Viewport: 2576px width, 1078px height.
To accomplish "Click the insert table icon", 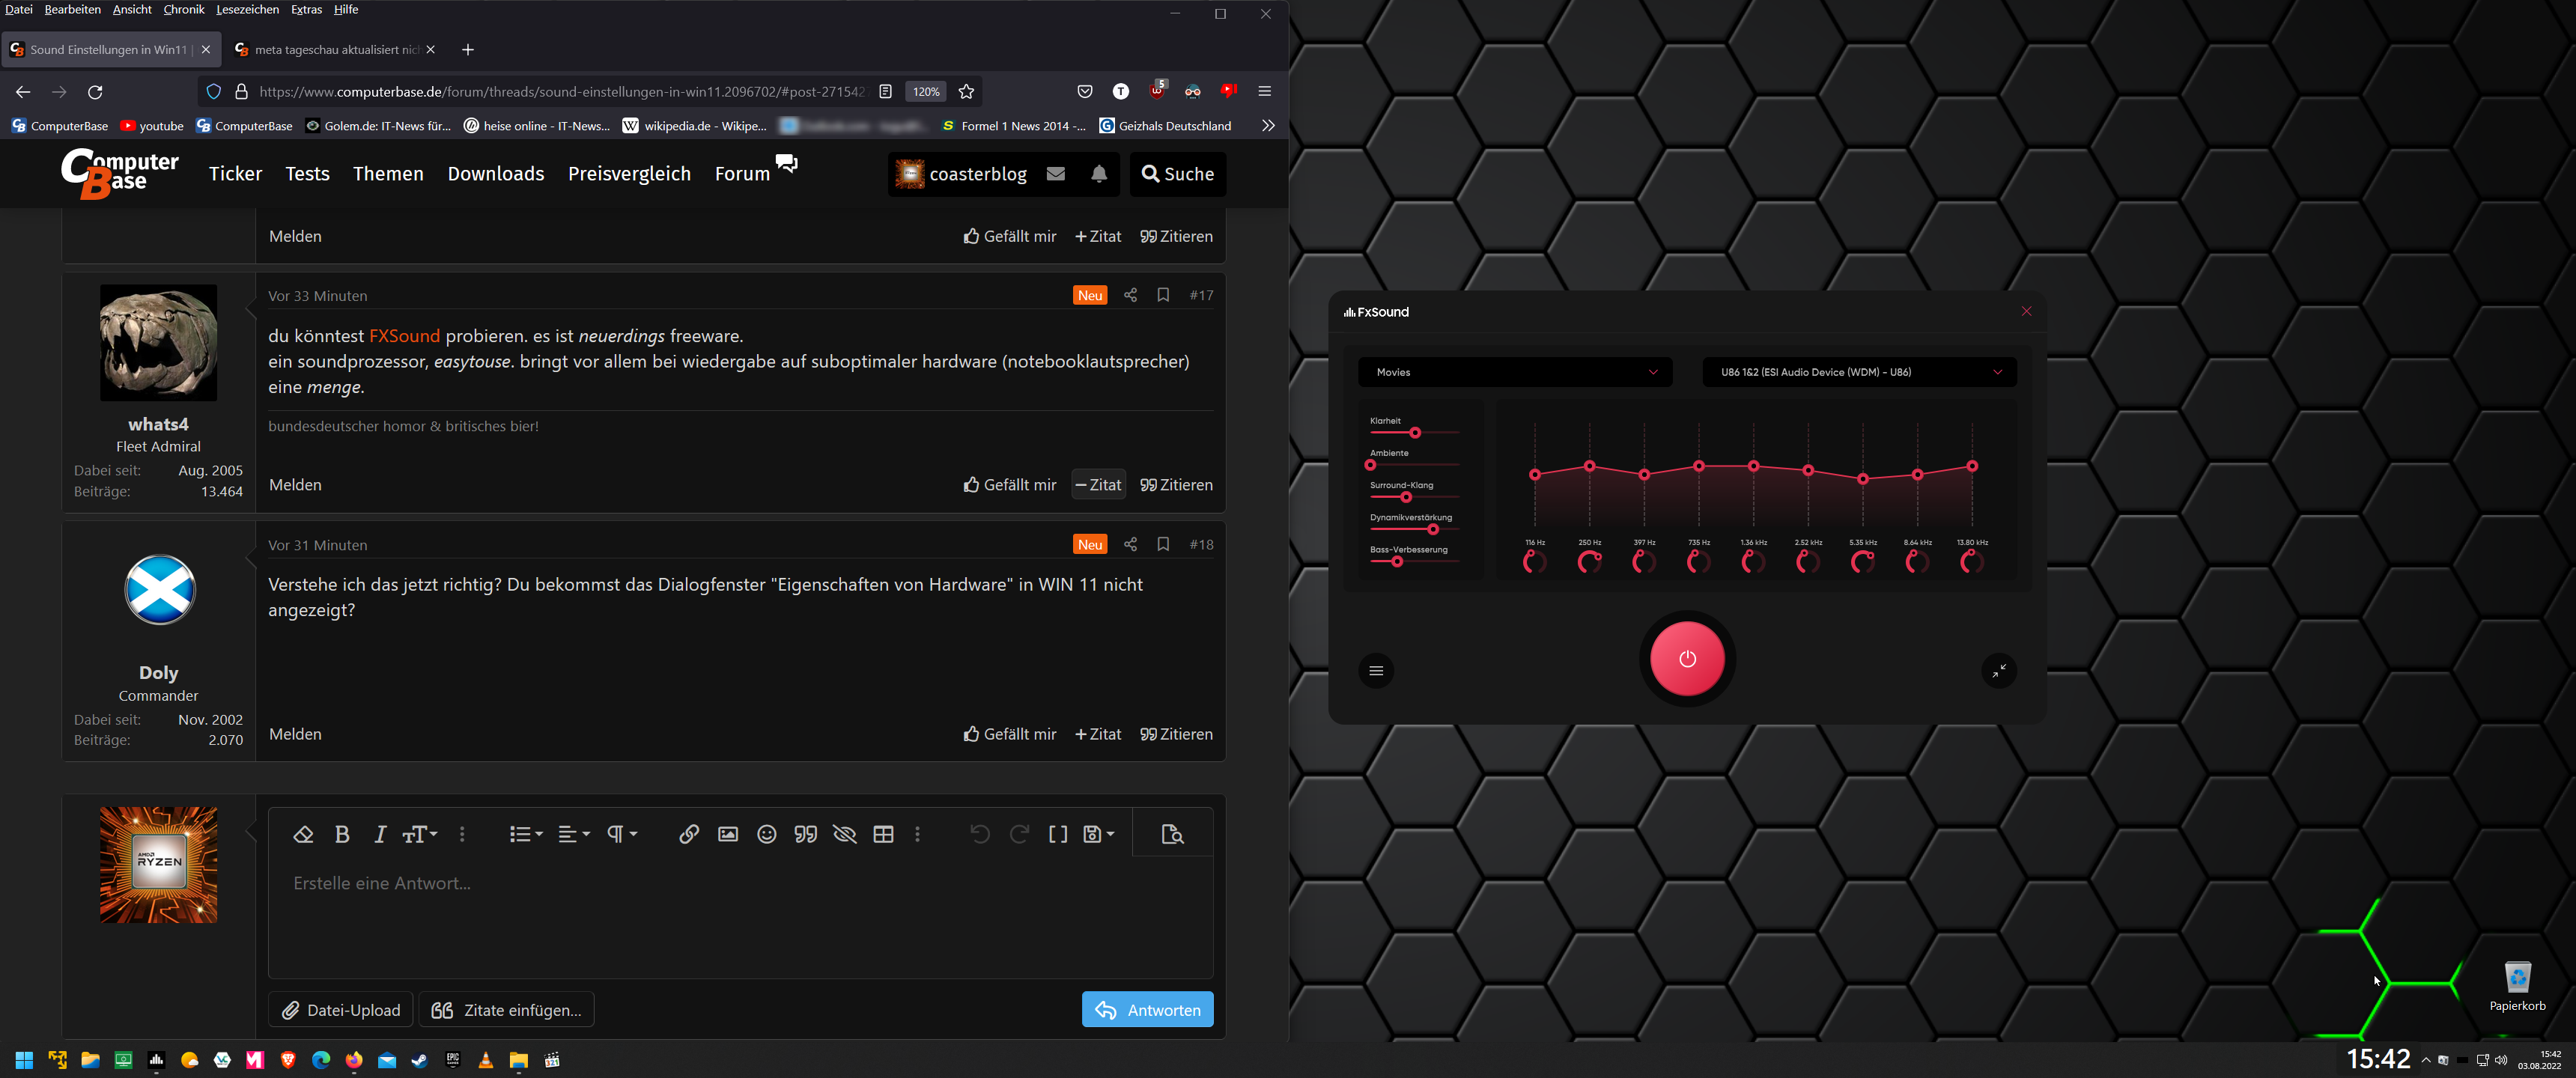I will [883, 834].
